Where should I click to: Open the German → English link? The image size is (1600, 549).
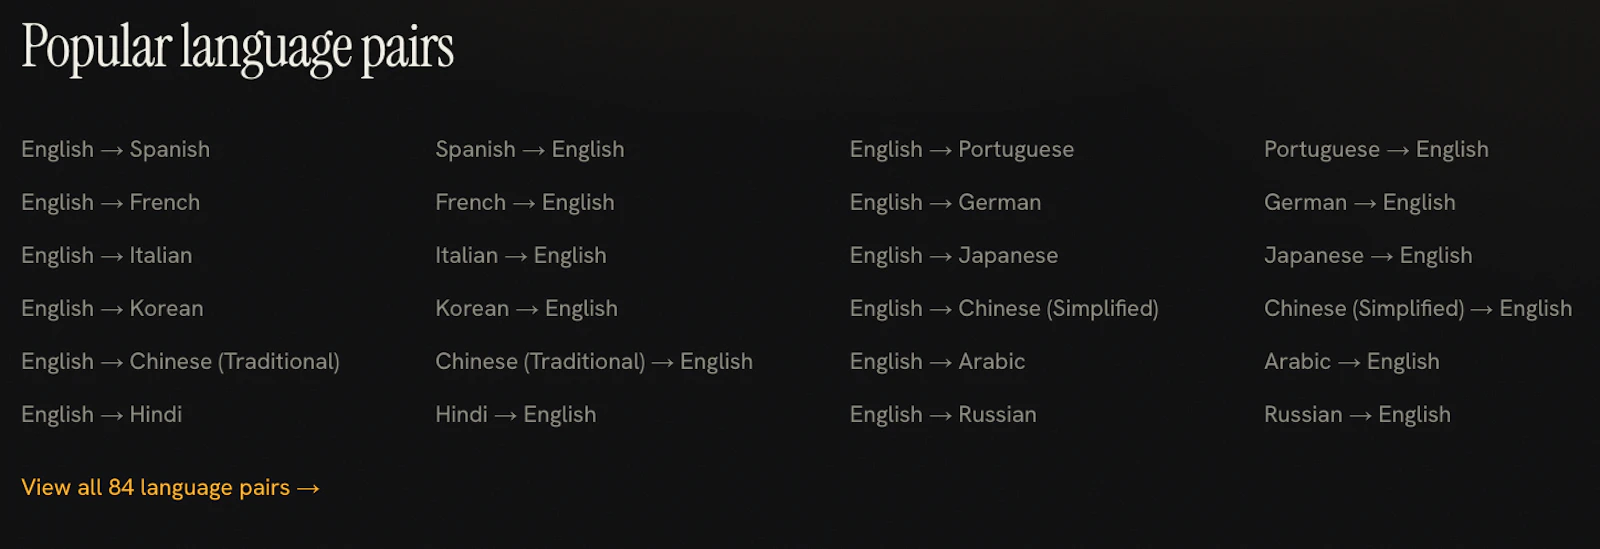(x=1360, y=202)
